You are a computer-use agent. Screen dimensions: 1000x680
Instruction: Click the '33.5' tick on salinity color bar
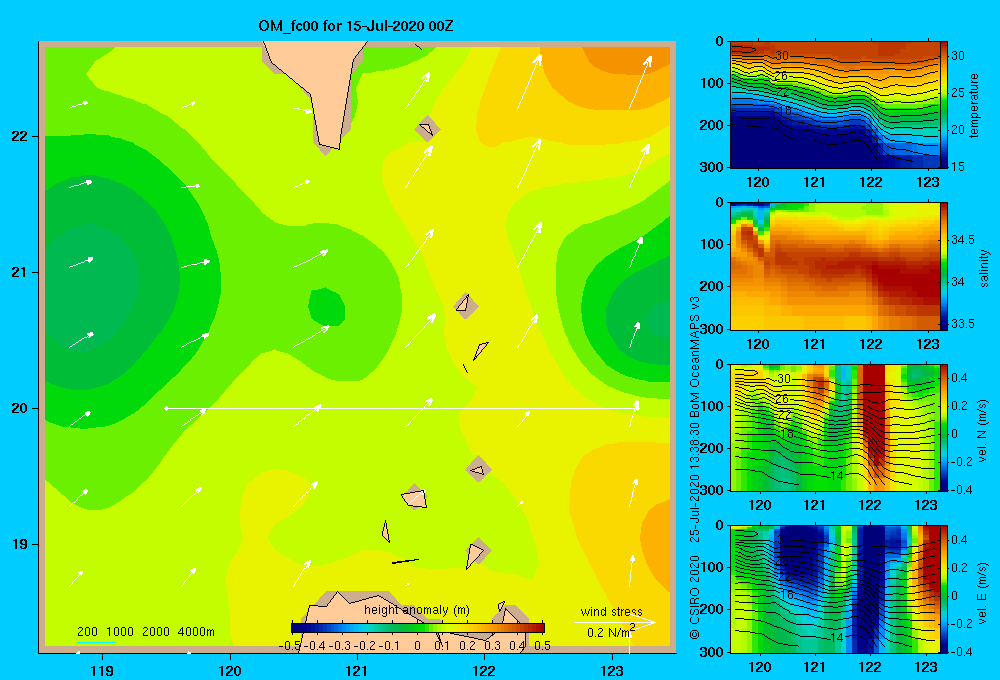(962, 323)
